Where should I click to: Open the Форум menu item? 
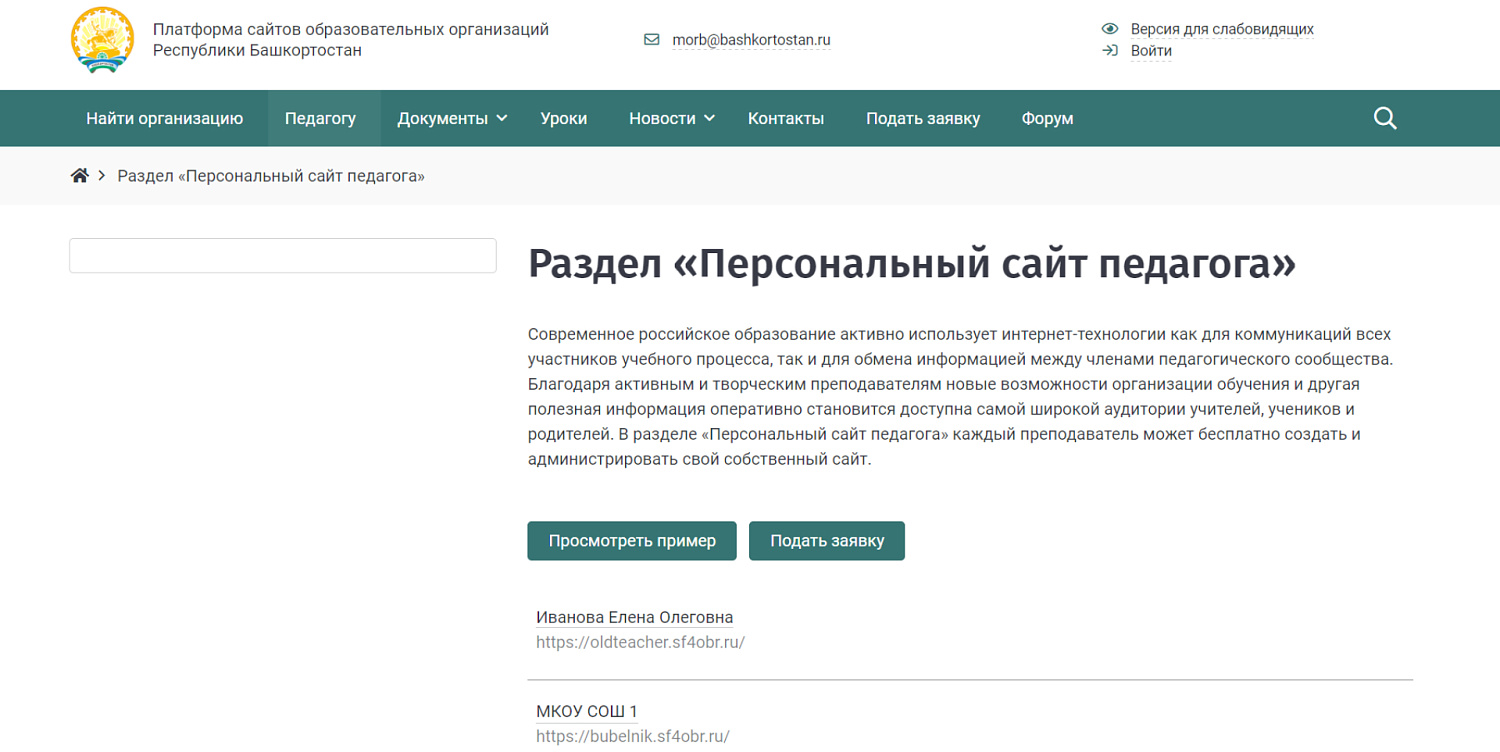(1047, 118)
